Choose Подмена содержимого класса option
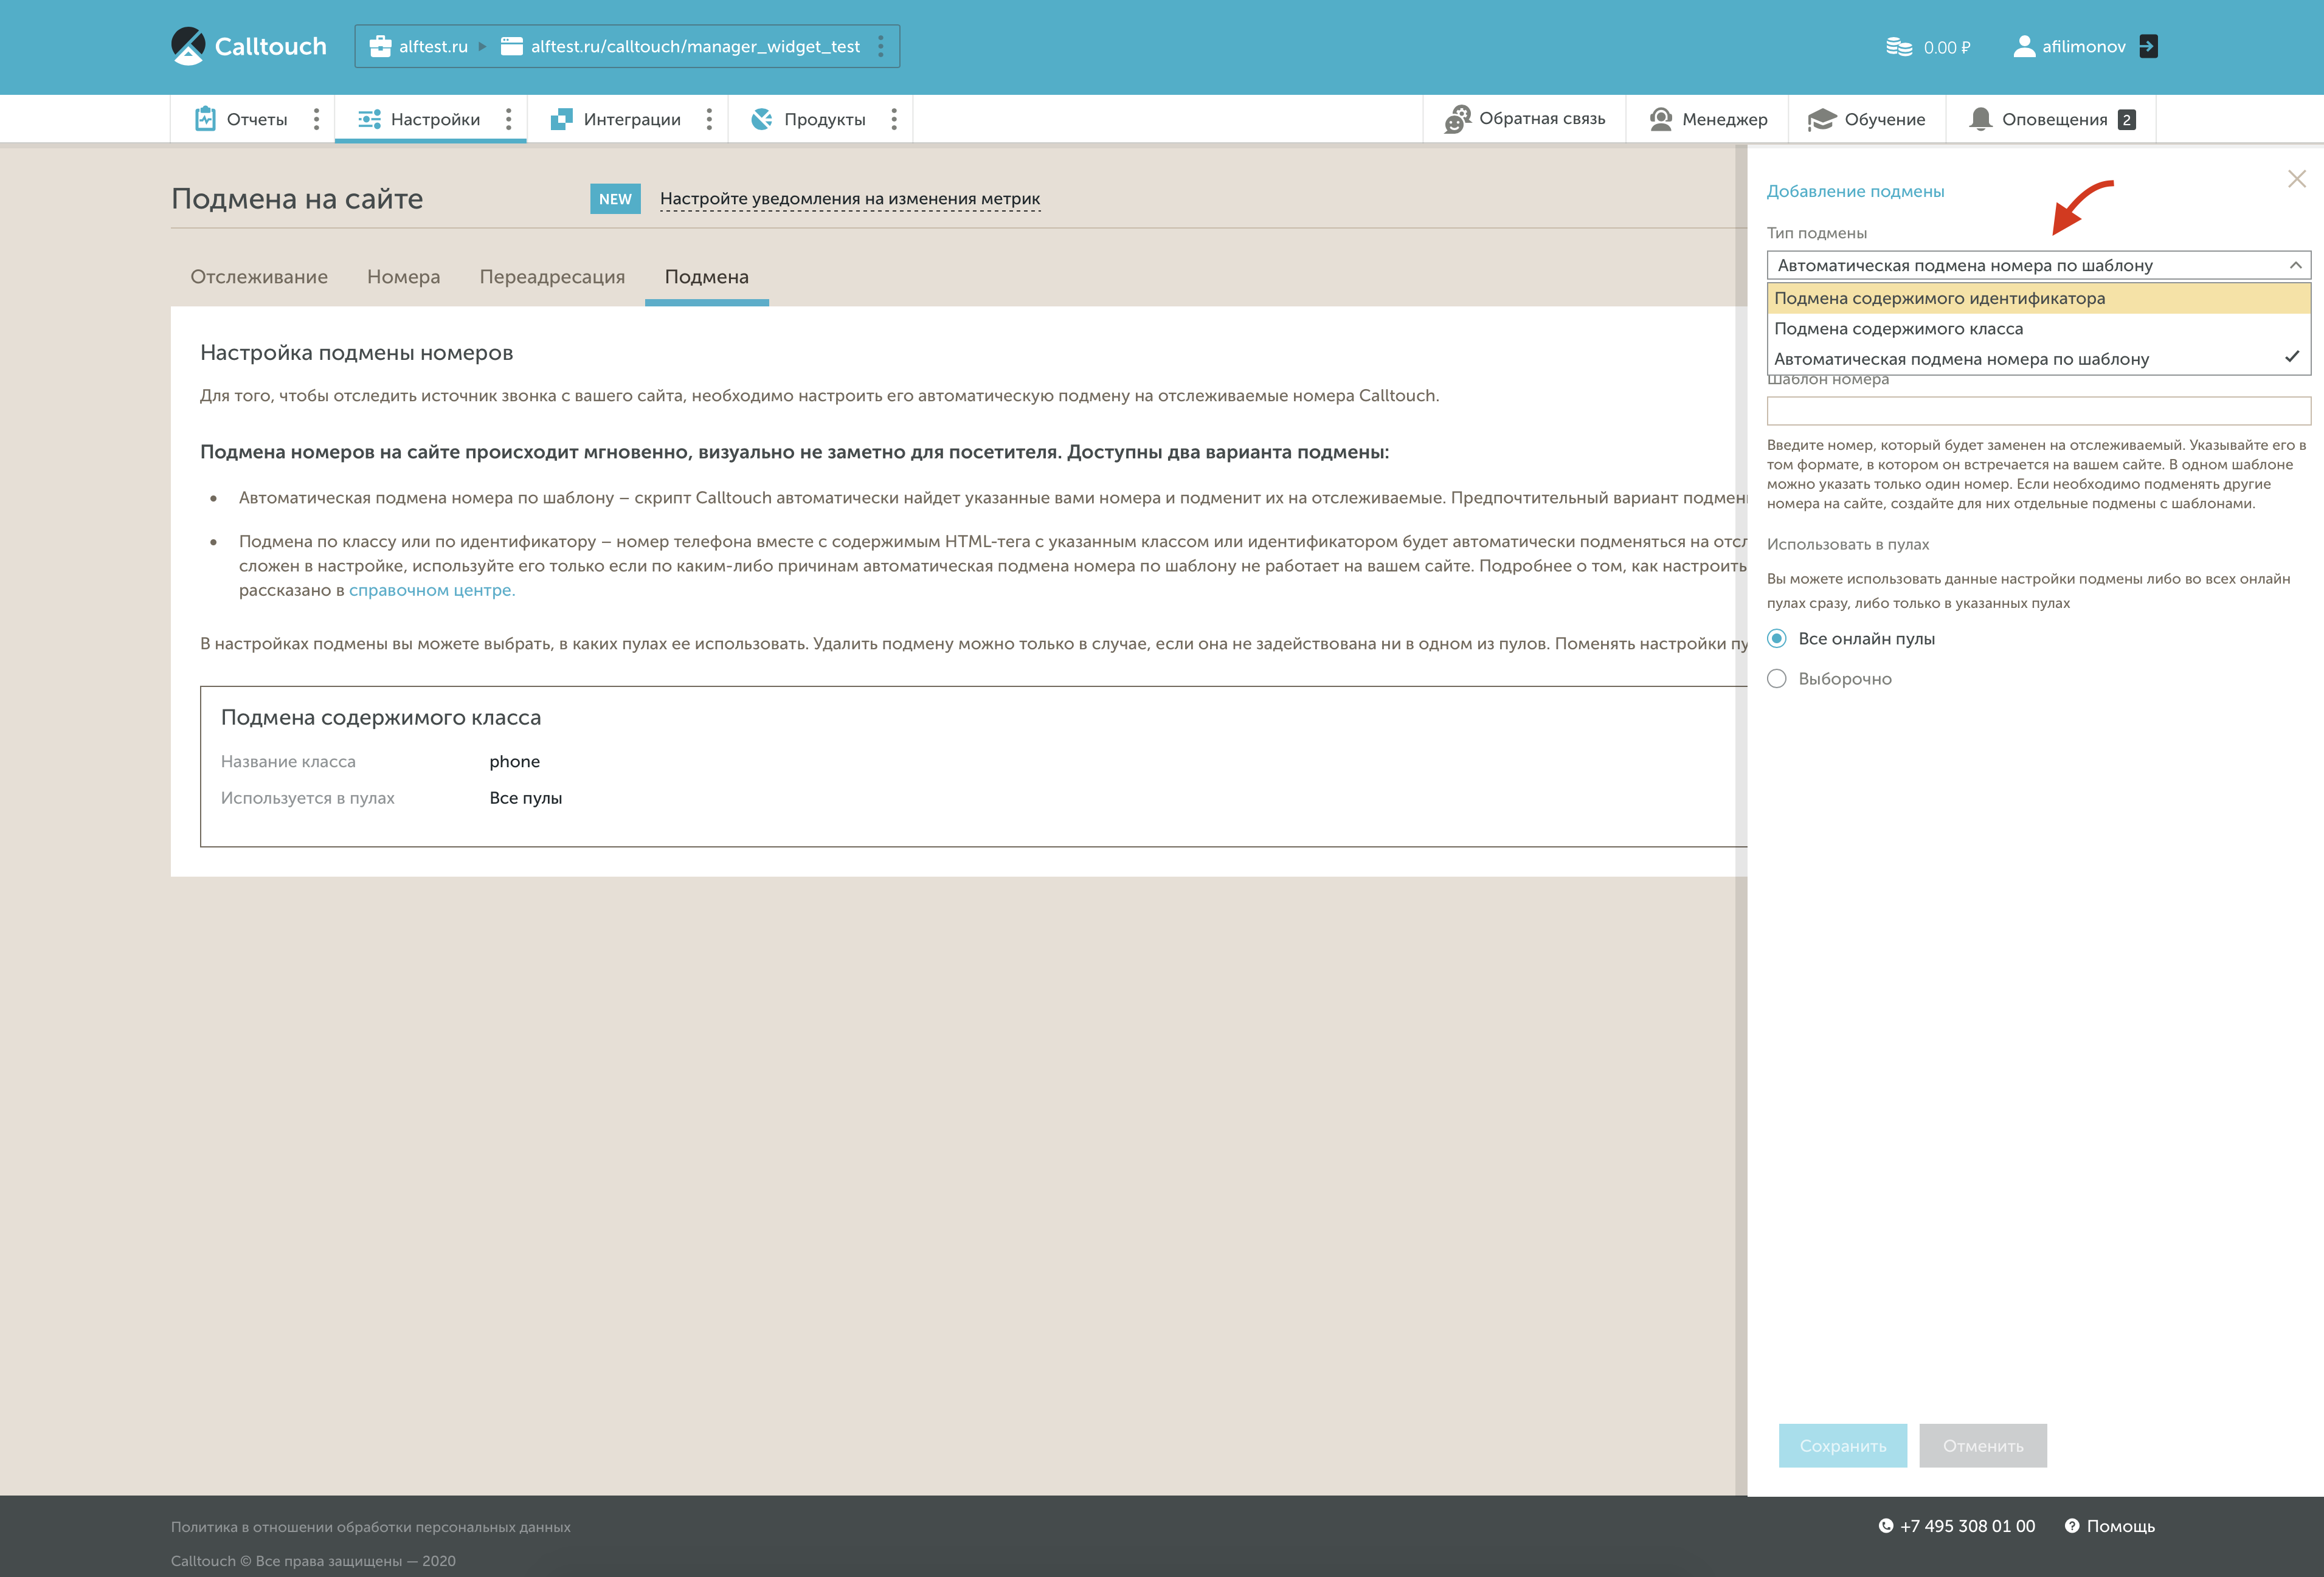2324x1577 pixels. point(2038,329)
